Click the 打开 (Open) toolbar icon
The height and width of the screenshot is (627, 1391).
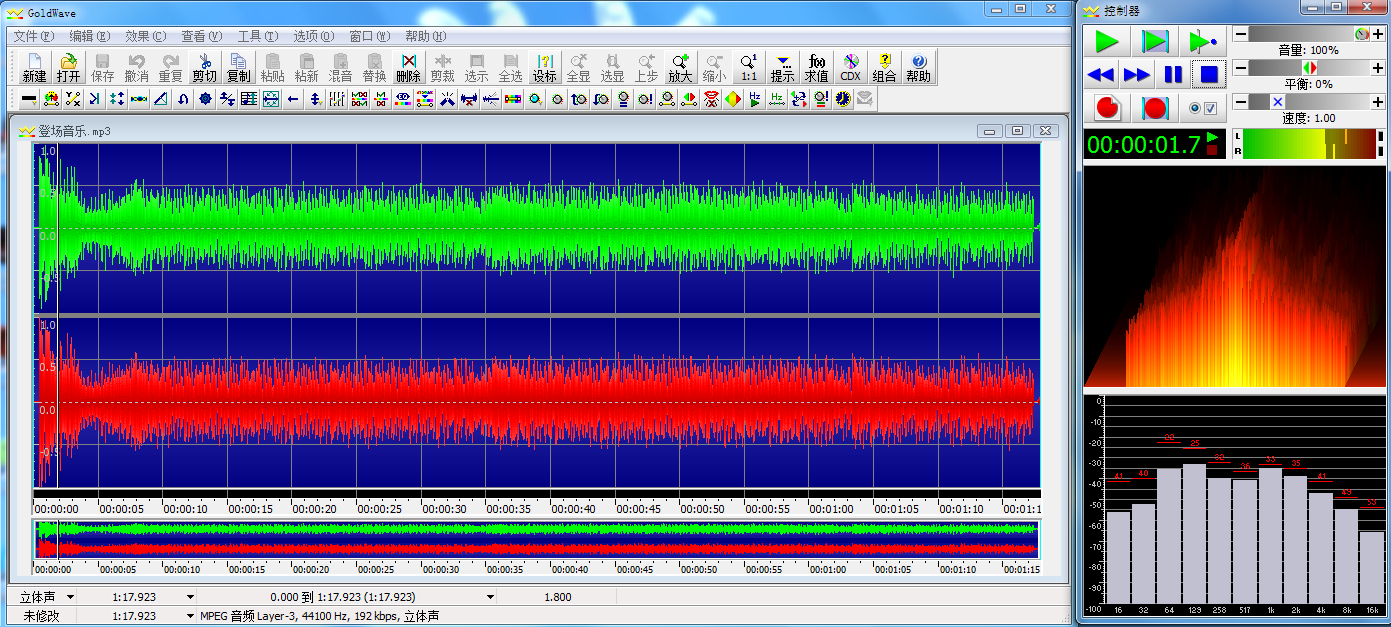(x=68, y=67)
